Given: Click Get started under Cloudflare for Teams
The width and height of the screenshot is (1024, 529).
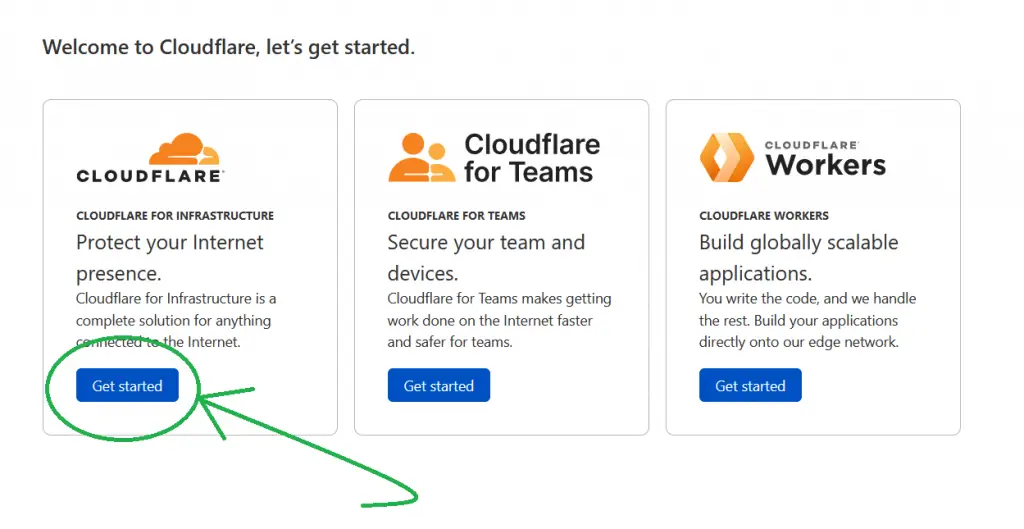Looking at the screenshot, I should [x=439, y=385].
